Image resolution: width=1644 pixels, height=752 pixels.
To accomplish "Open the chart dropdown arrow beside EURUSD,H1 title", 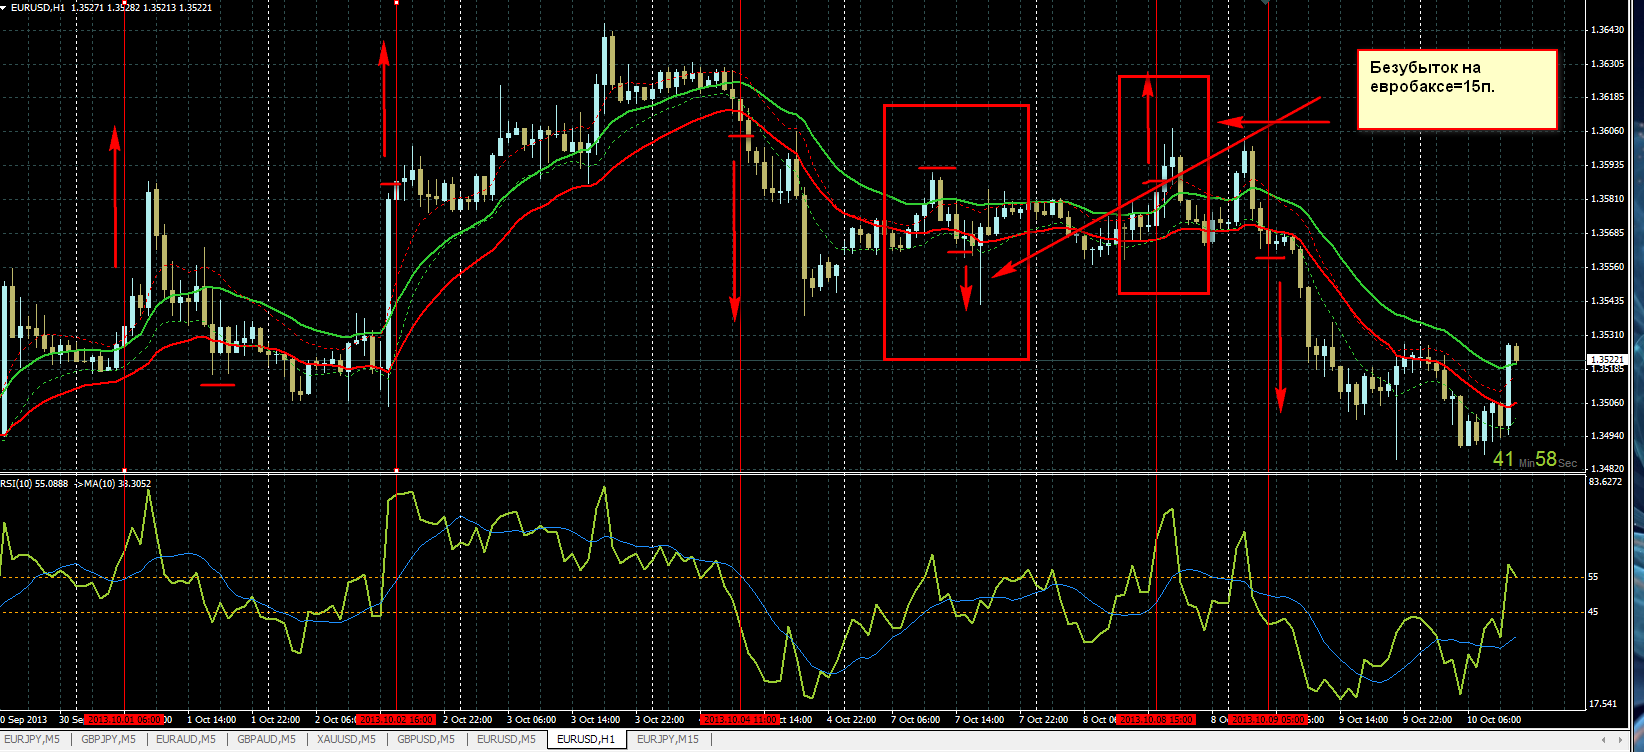I will pos(6,7).
